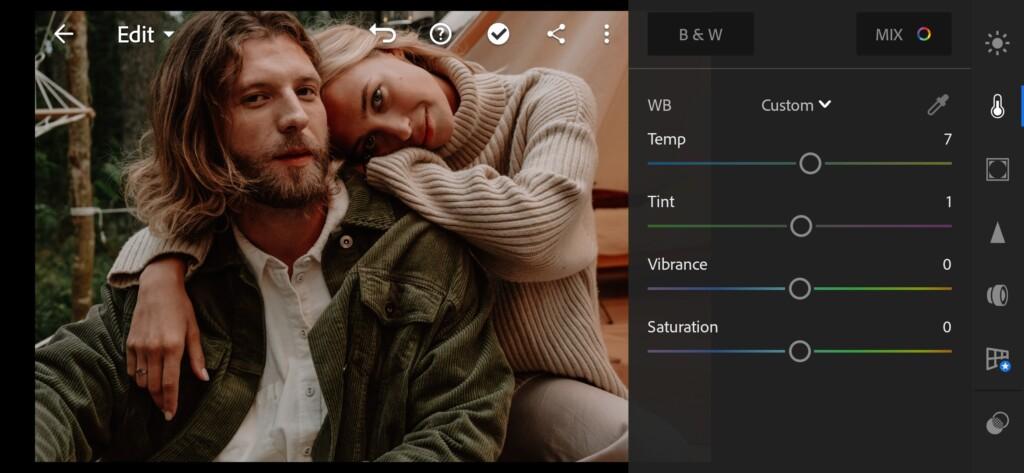Share the photo
1024x473 pixels.
pyautogui.click(x=556, y=34)
